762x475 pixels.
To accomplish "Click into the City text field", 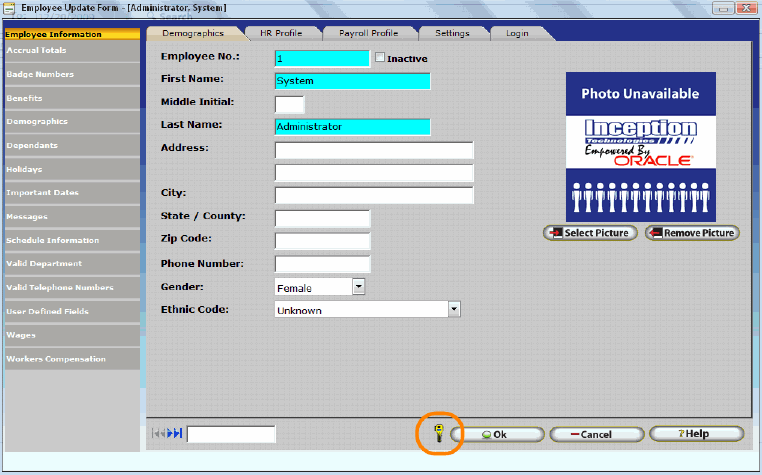I will [x=374, y=195].
